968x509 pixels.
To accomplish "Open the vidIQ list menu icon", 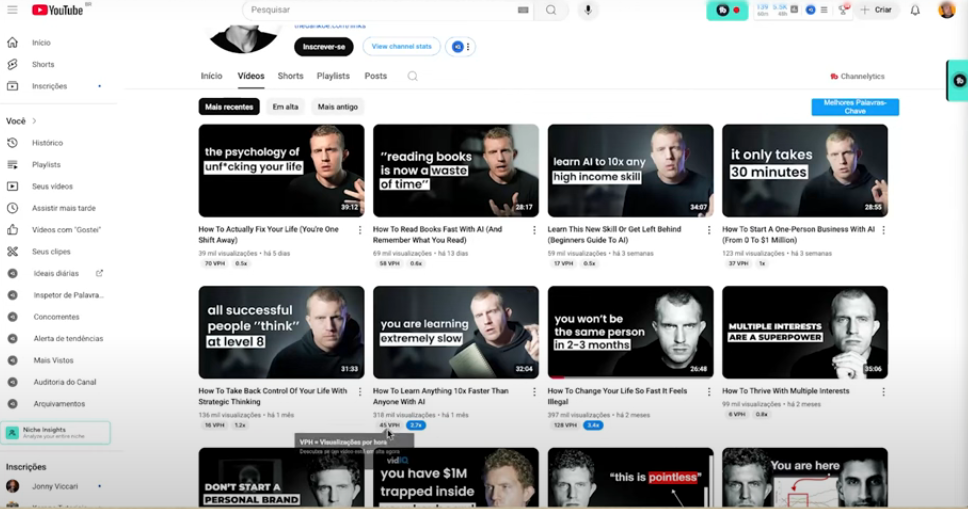I will pos(824,10).
